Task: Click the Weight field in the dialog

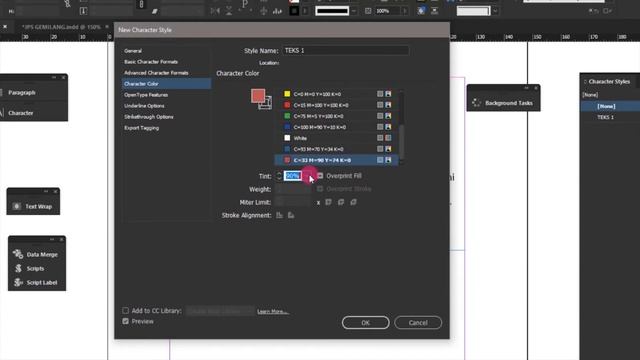Action: (x=293, y=189)
